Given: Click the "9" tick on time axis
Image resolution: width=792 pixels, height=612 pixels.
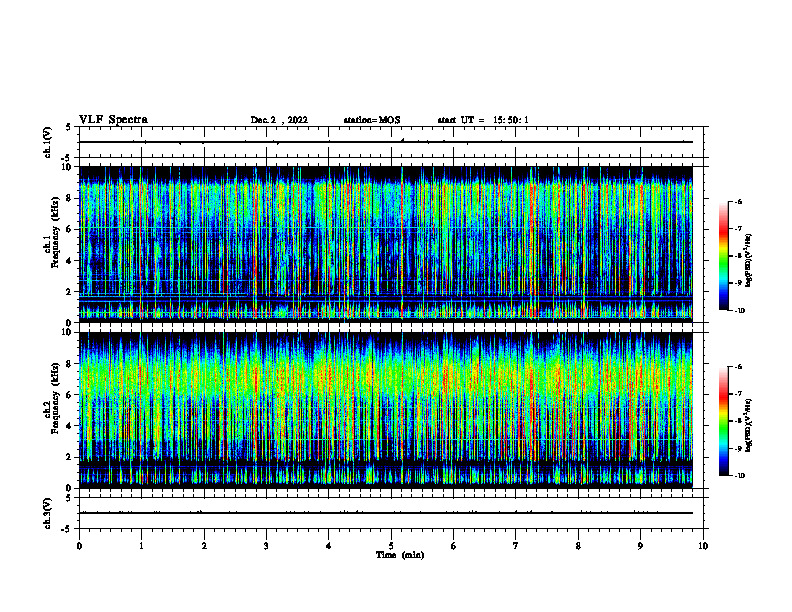Looking at the screenshot, I should pyautogui.click(x=640, y=546).
